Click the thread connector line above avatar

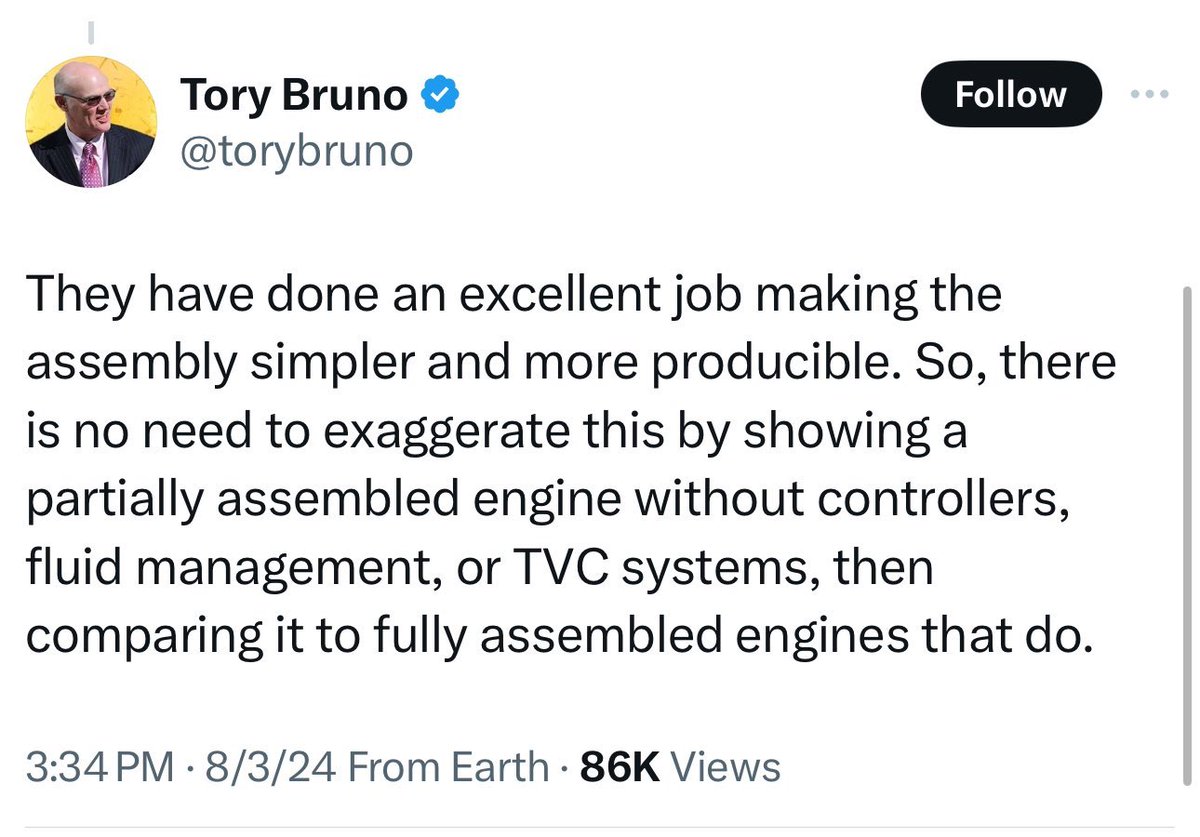click(x=91, y=32)
